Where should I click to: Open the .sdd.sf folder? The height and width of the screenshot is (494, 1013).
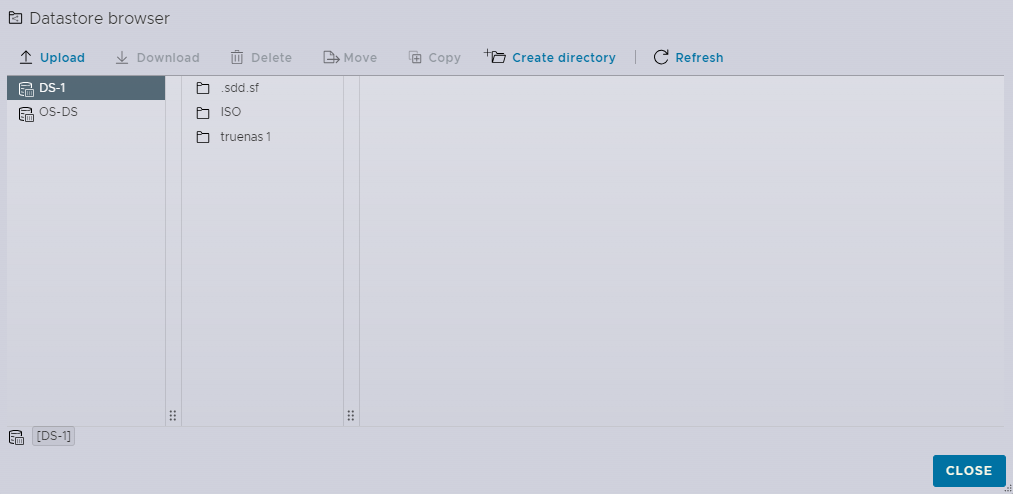[x=240, y=88]
